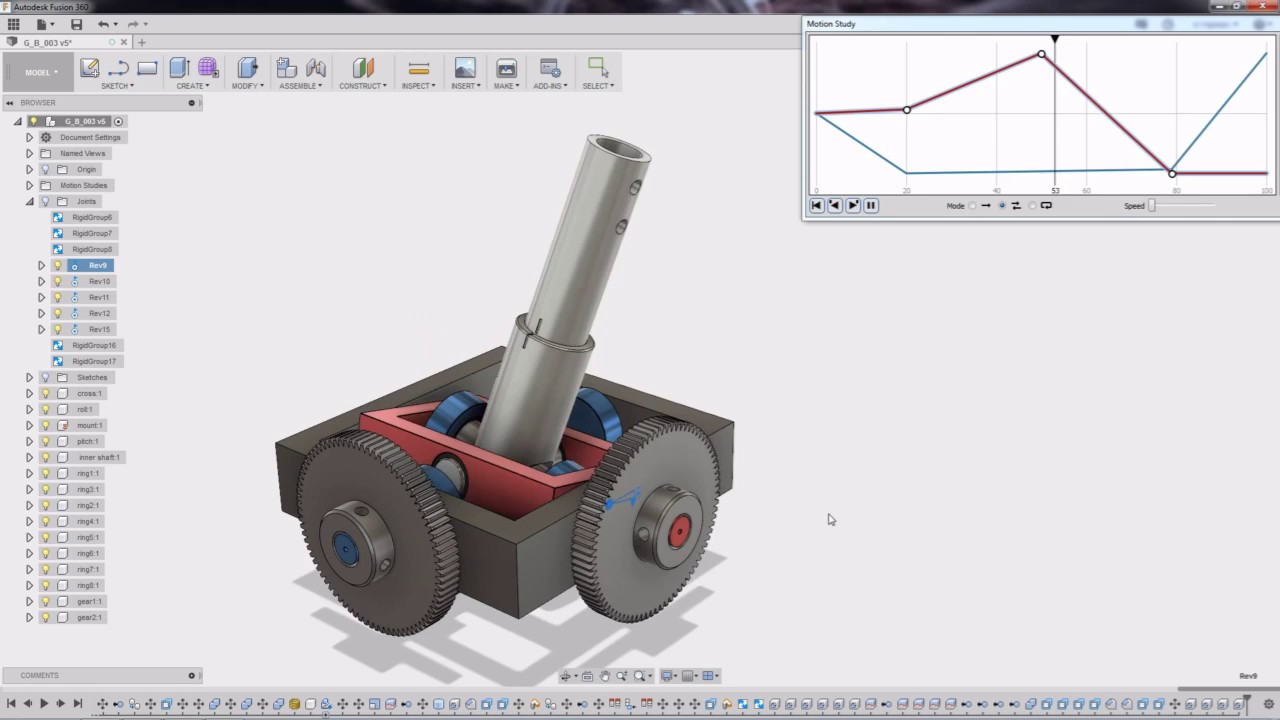
Task: Click the Pan hand navigation tool
Action: [x=604, y=676]
